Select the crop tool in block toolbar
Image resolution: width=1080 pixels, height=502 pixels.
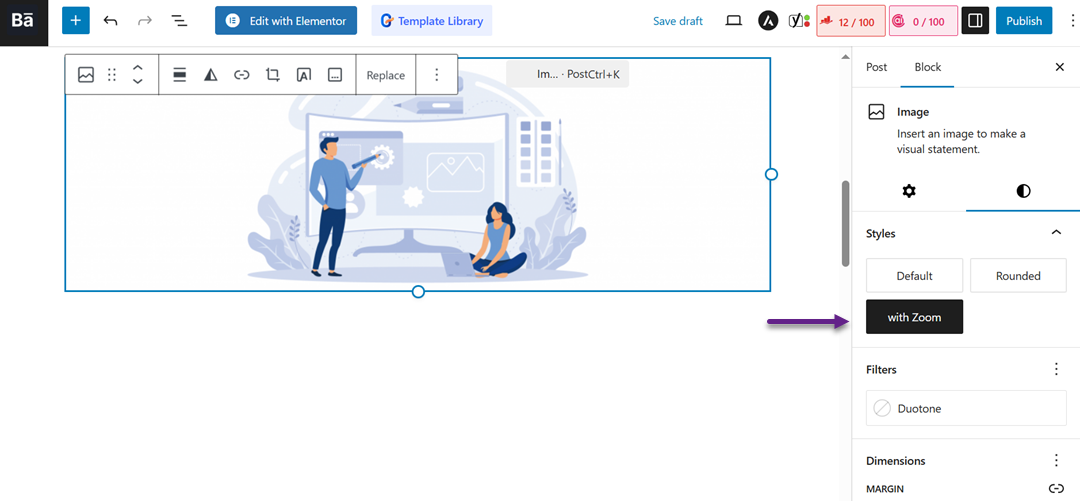pyautogui.click(x=272, y=75)
